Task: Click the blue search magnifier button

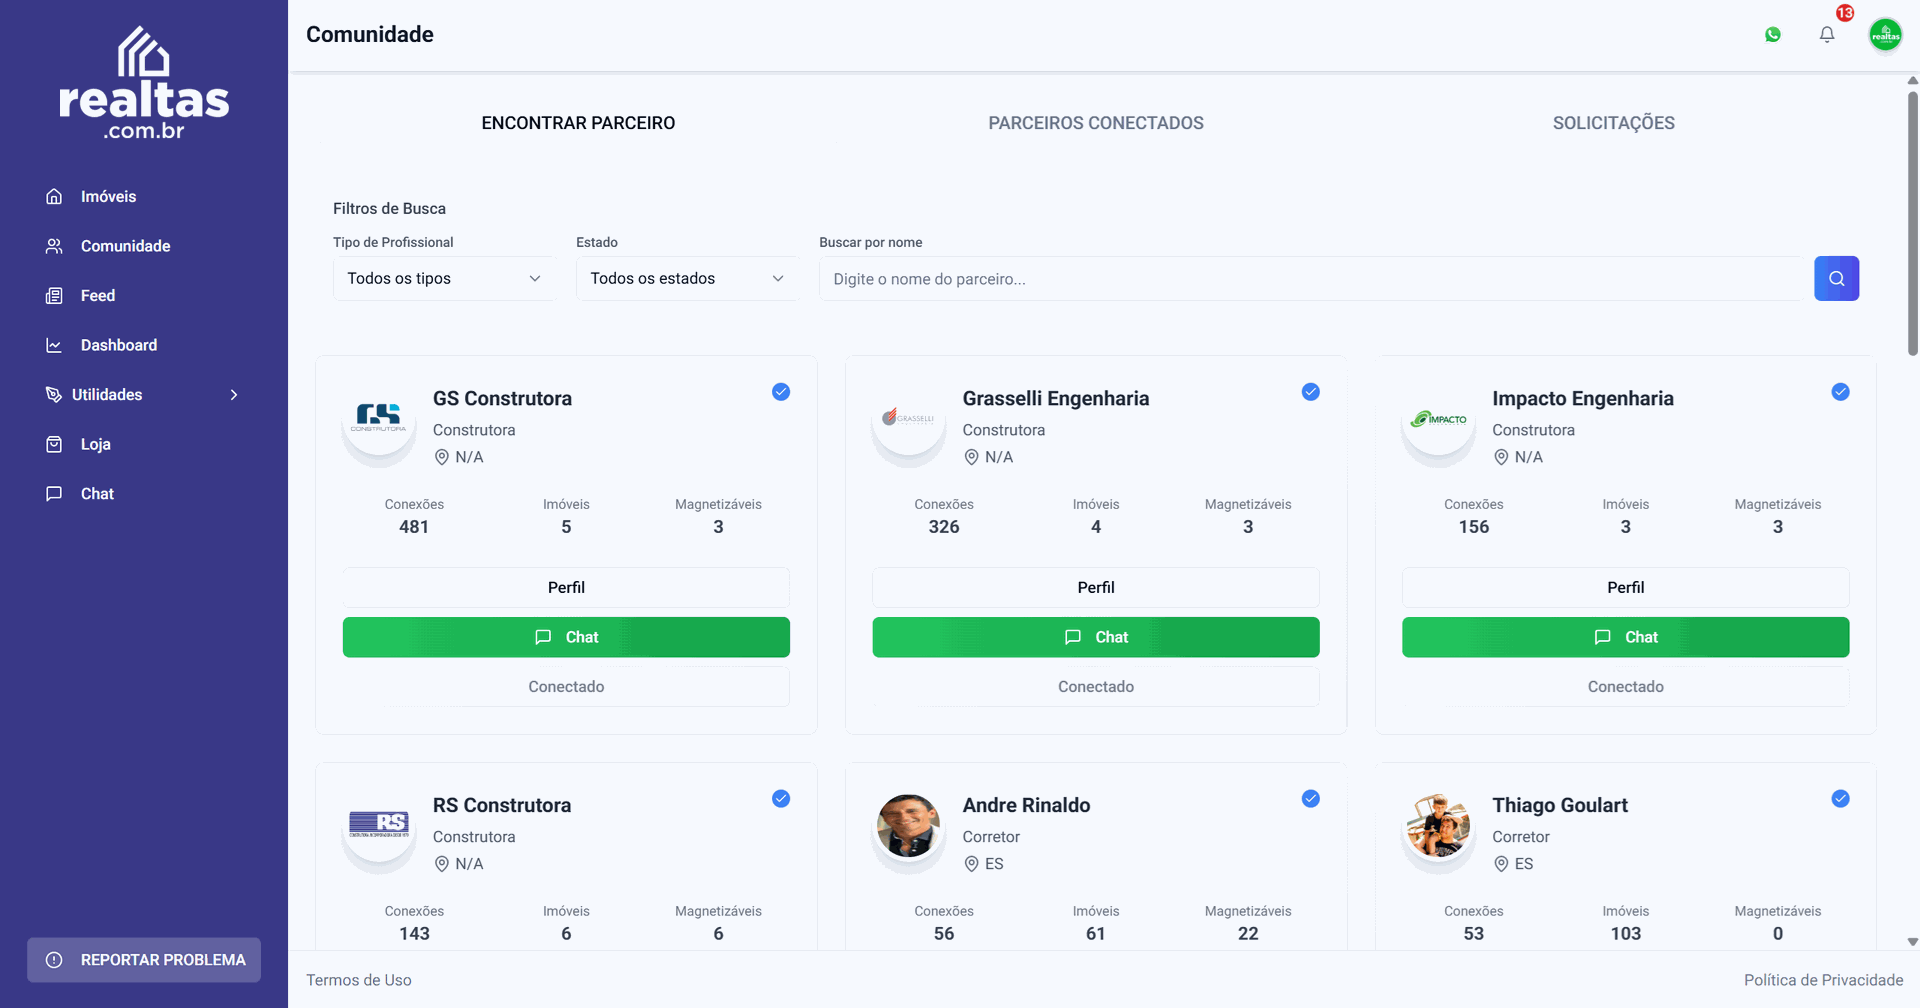Action: click(1836, 279)
